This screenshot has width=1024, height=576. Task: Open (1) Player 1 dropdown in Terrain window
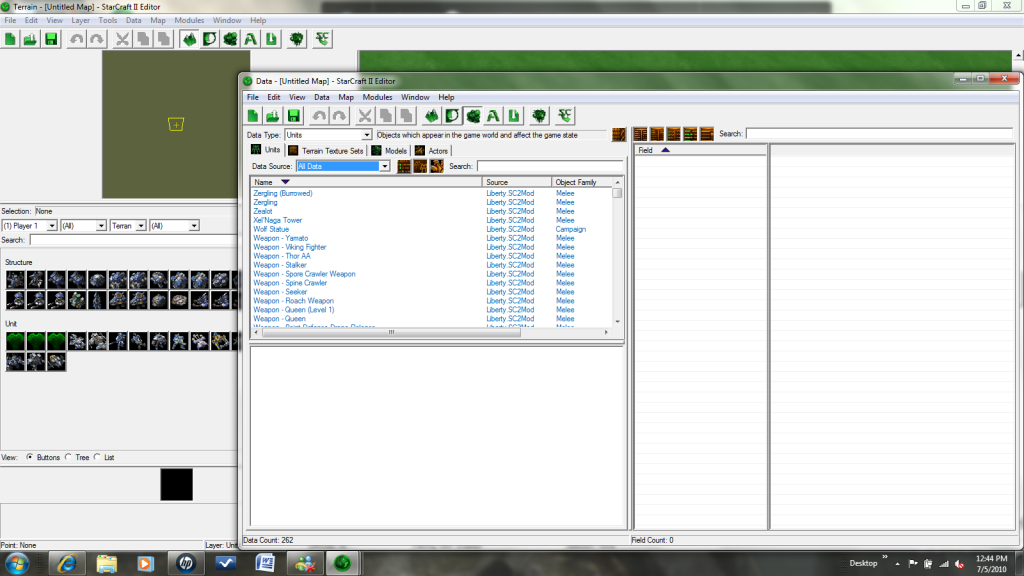point(29,226)
